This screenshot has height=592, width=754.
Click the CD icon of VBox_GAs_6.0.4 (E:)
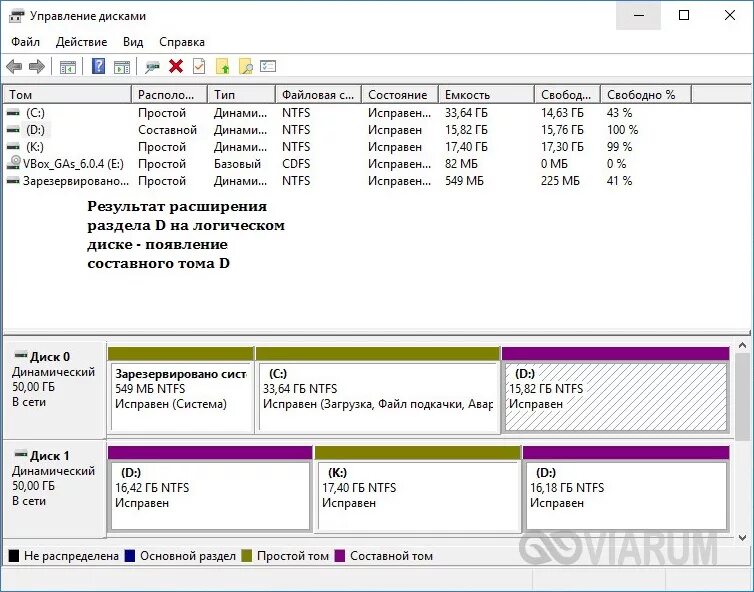(x=13, y=163)
